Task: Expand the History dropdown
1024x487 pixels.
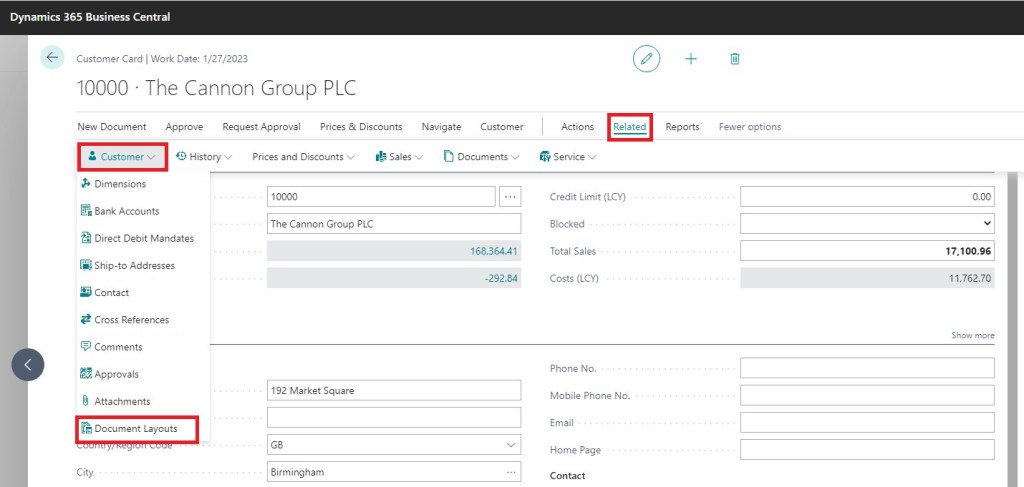Action: [x=204, y=157]
